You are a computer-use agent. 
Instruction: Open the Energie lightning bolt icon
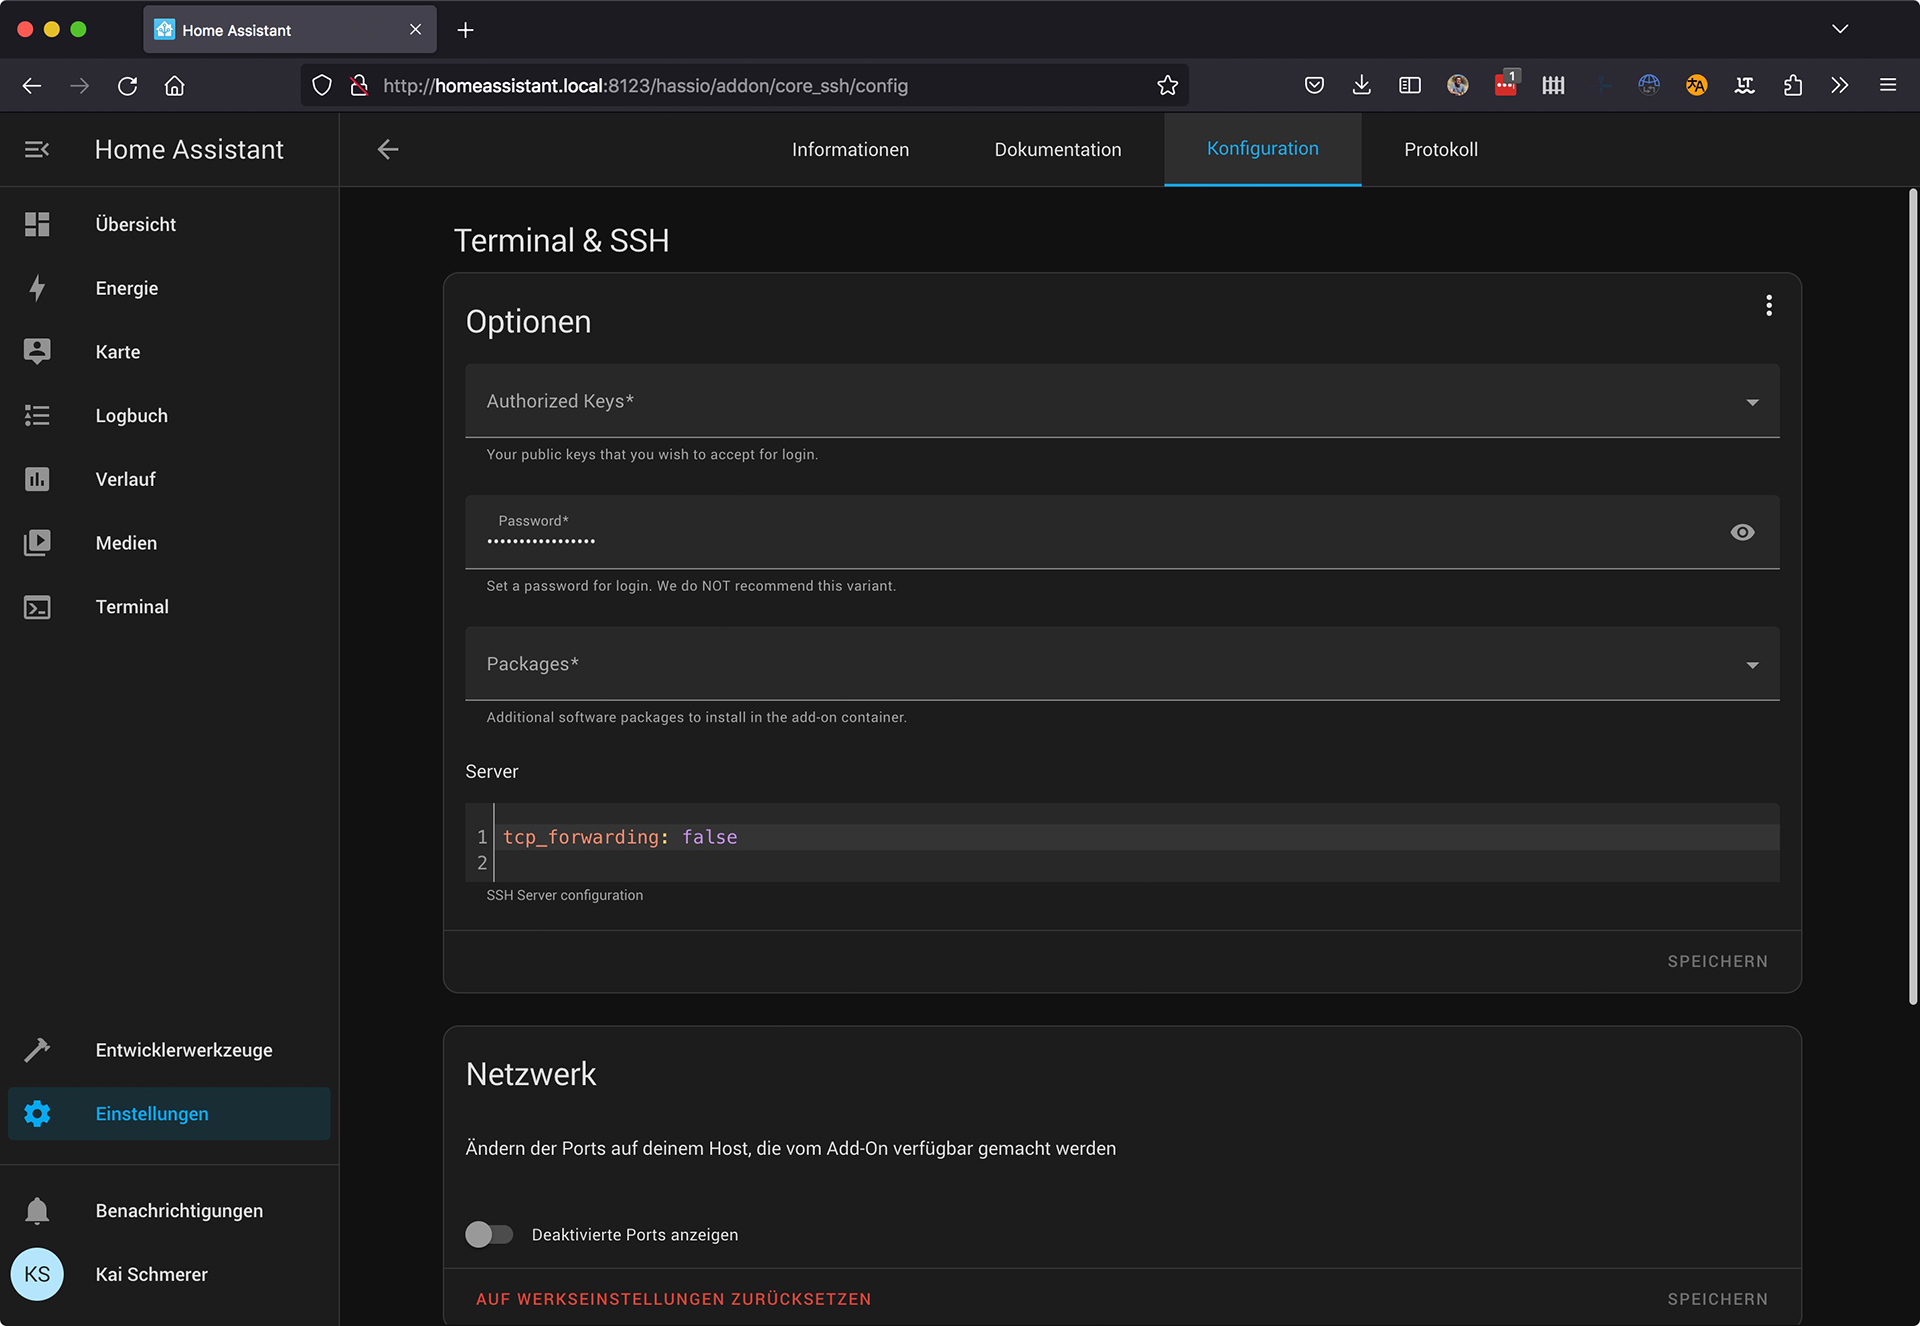point(37,288)
